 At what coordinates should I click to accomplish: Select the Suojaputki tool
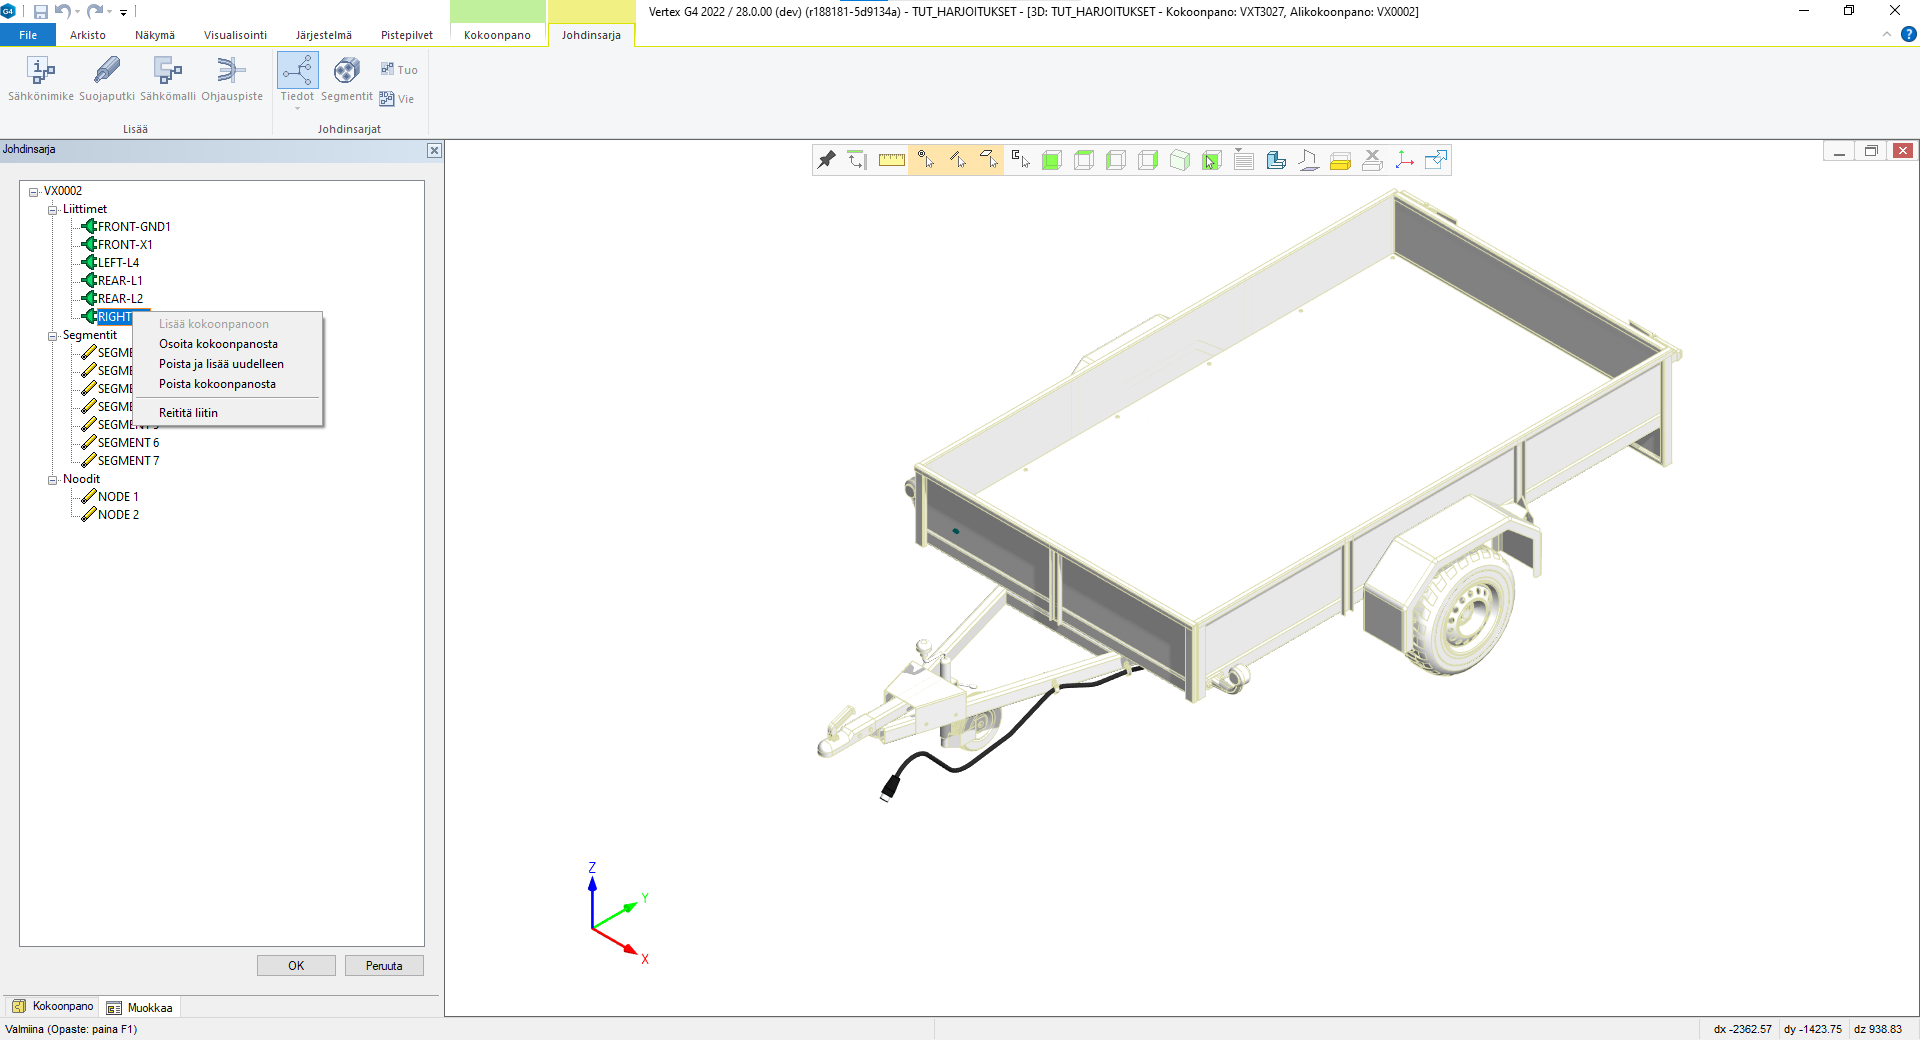pyautogui.click(x=107, y=72)
